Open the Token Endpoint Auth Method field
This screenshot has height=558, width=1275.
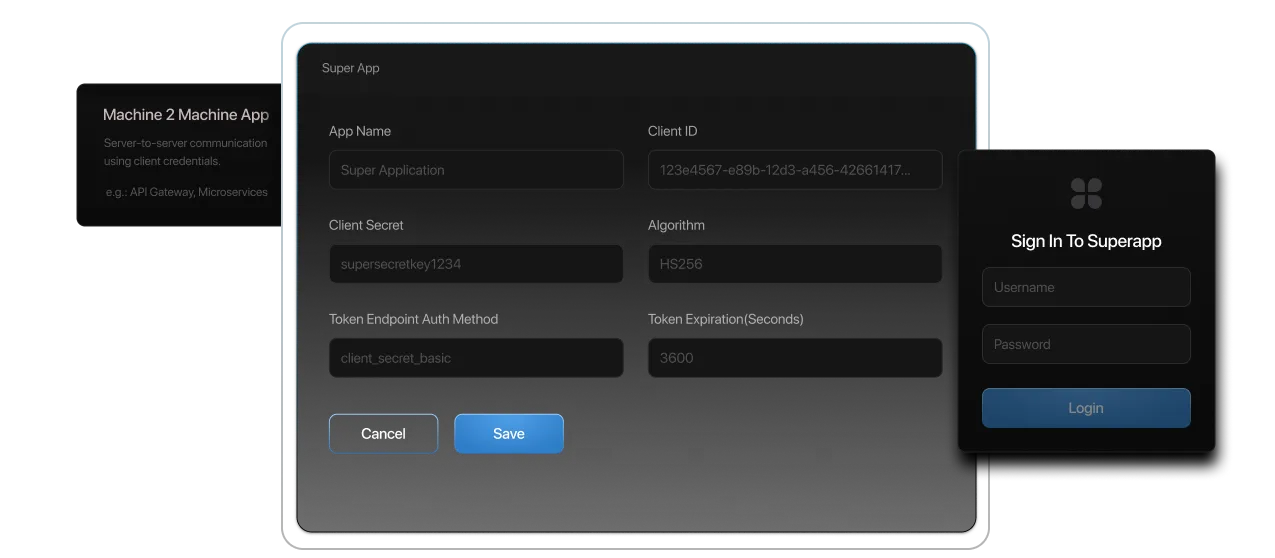476,358
